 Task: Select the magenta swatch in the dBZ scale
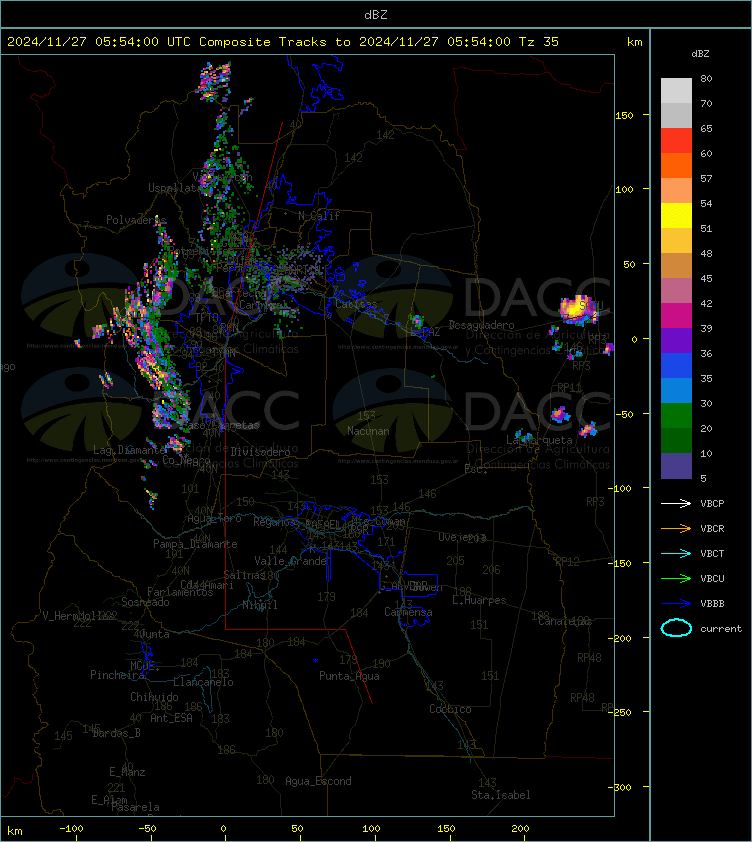676,315
